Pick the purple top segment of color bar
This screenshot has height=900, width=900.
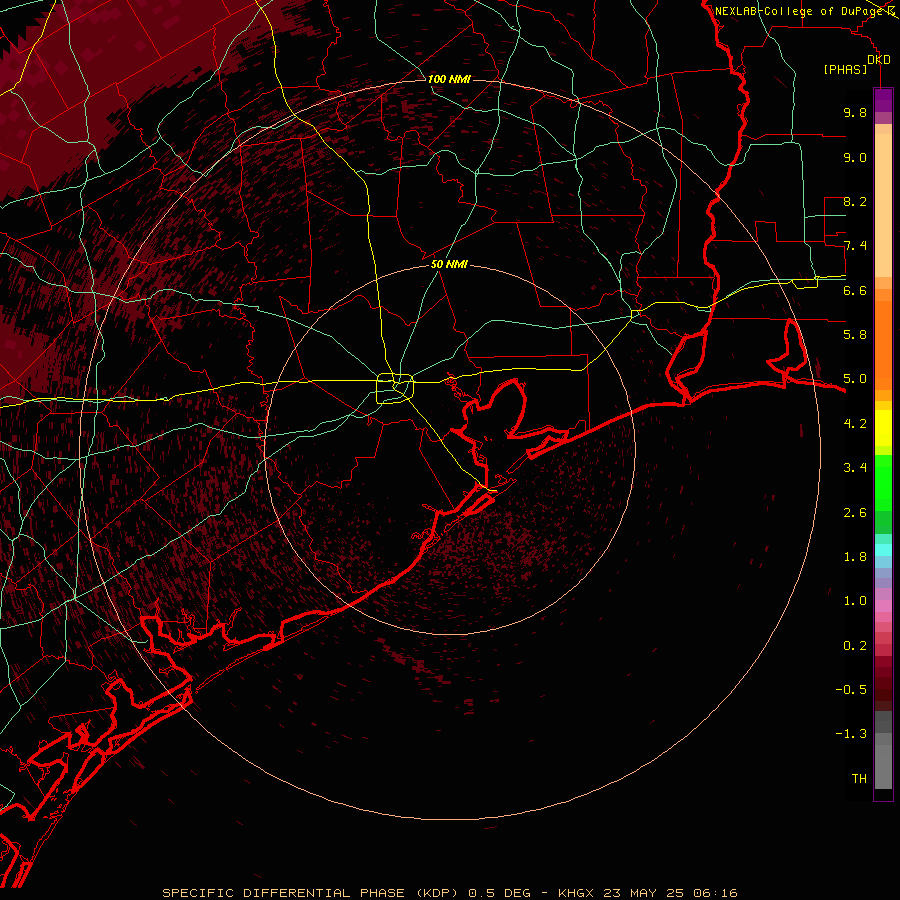click(x=883, y=100)
